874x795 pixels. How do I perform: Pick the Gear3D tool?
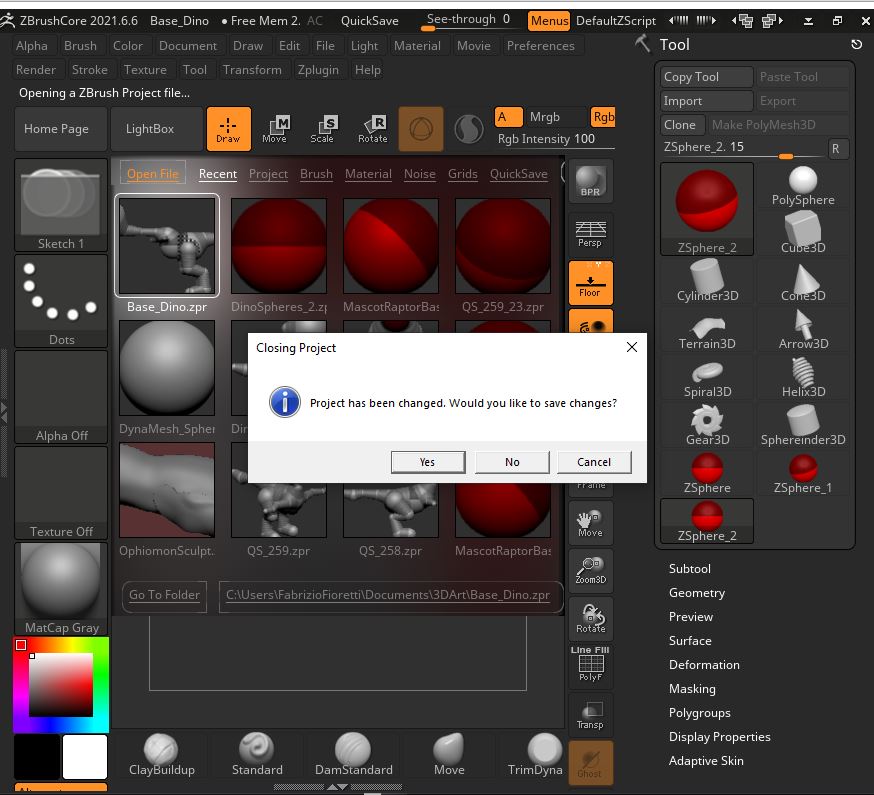pos(707,422)
